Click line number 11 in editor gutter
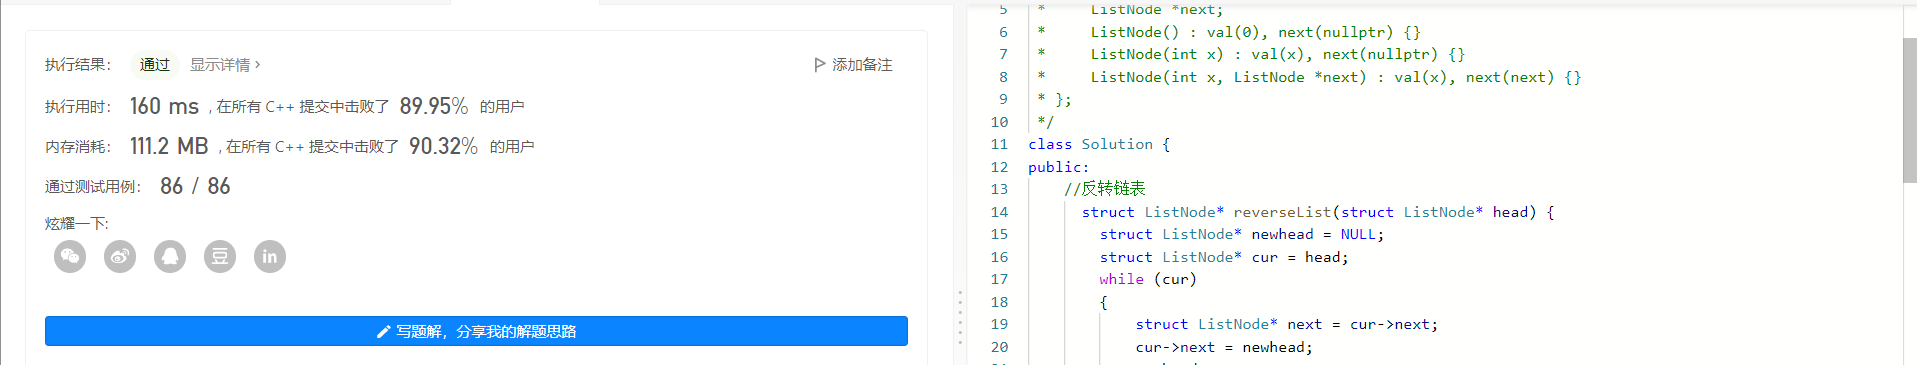Viewport: 1917px width, 365px height. 999,144
